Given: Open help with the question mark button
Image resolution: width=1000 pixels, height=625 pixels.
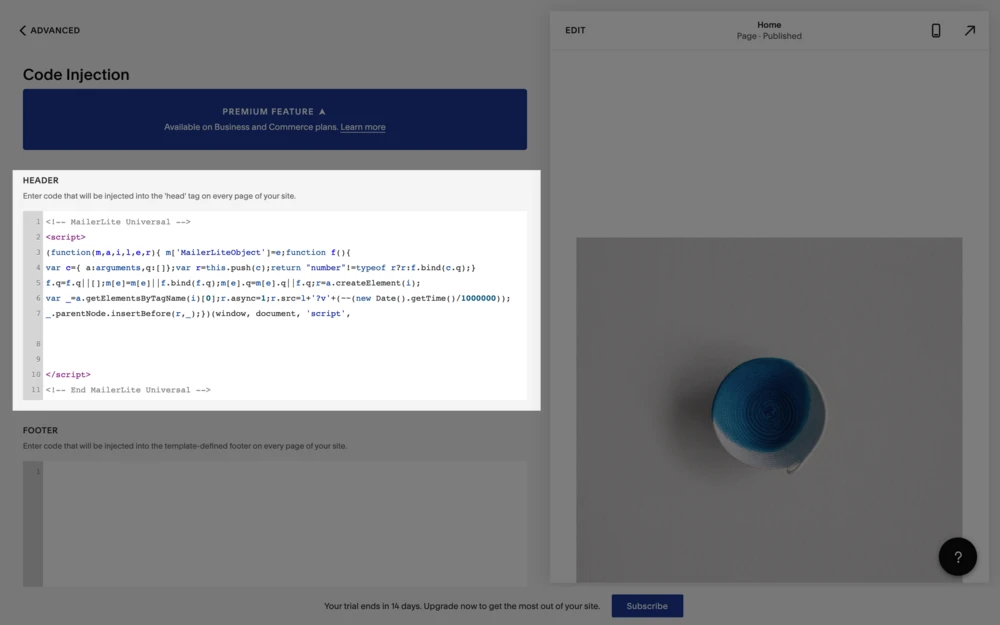Looking at the screenshot, I should 957,557.
